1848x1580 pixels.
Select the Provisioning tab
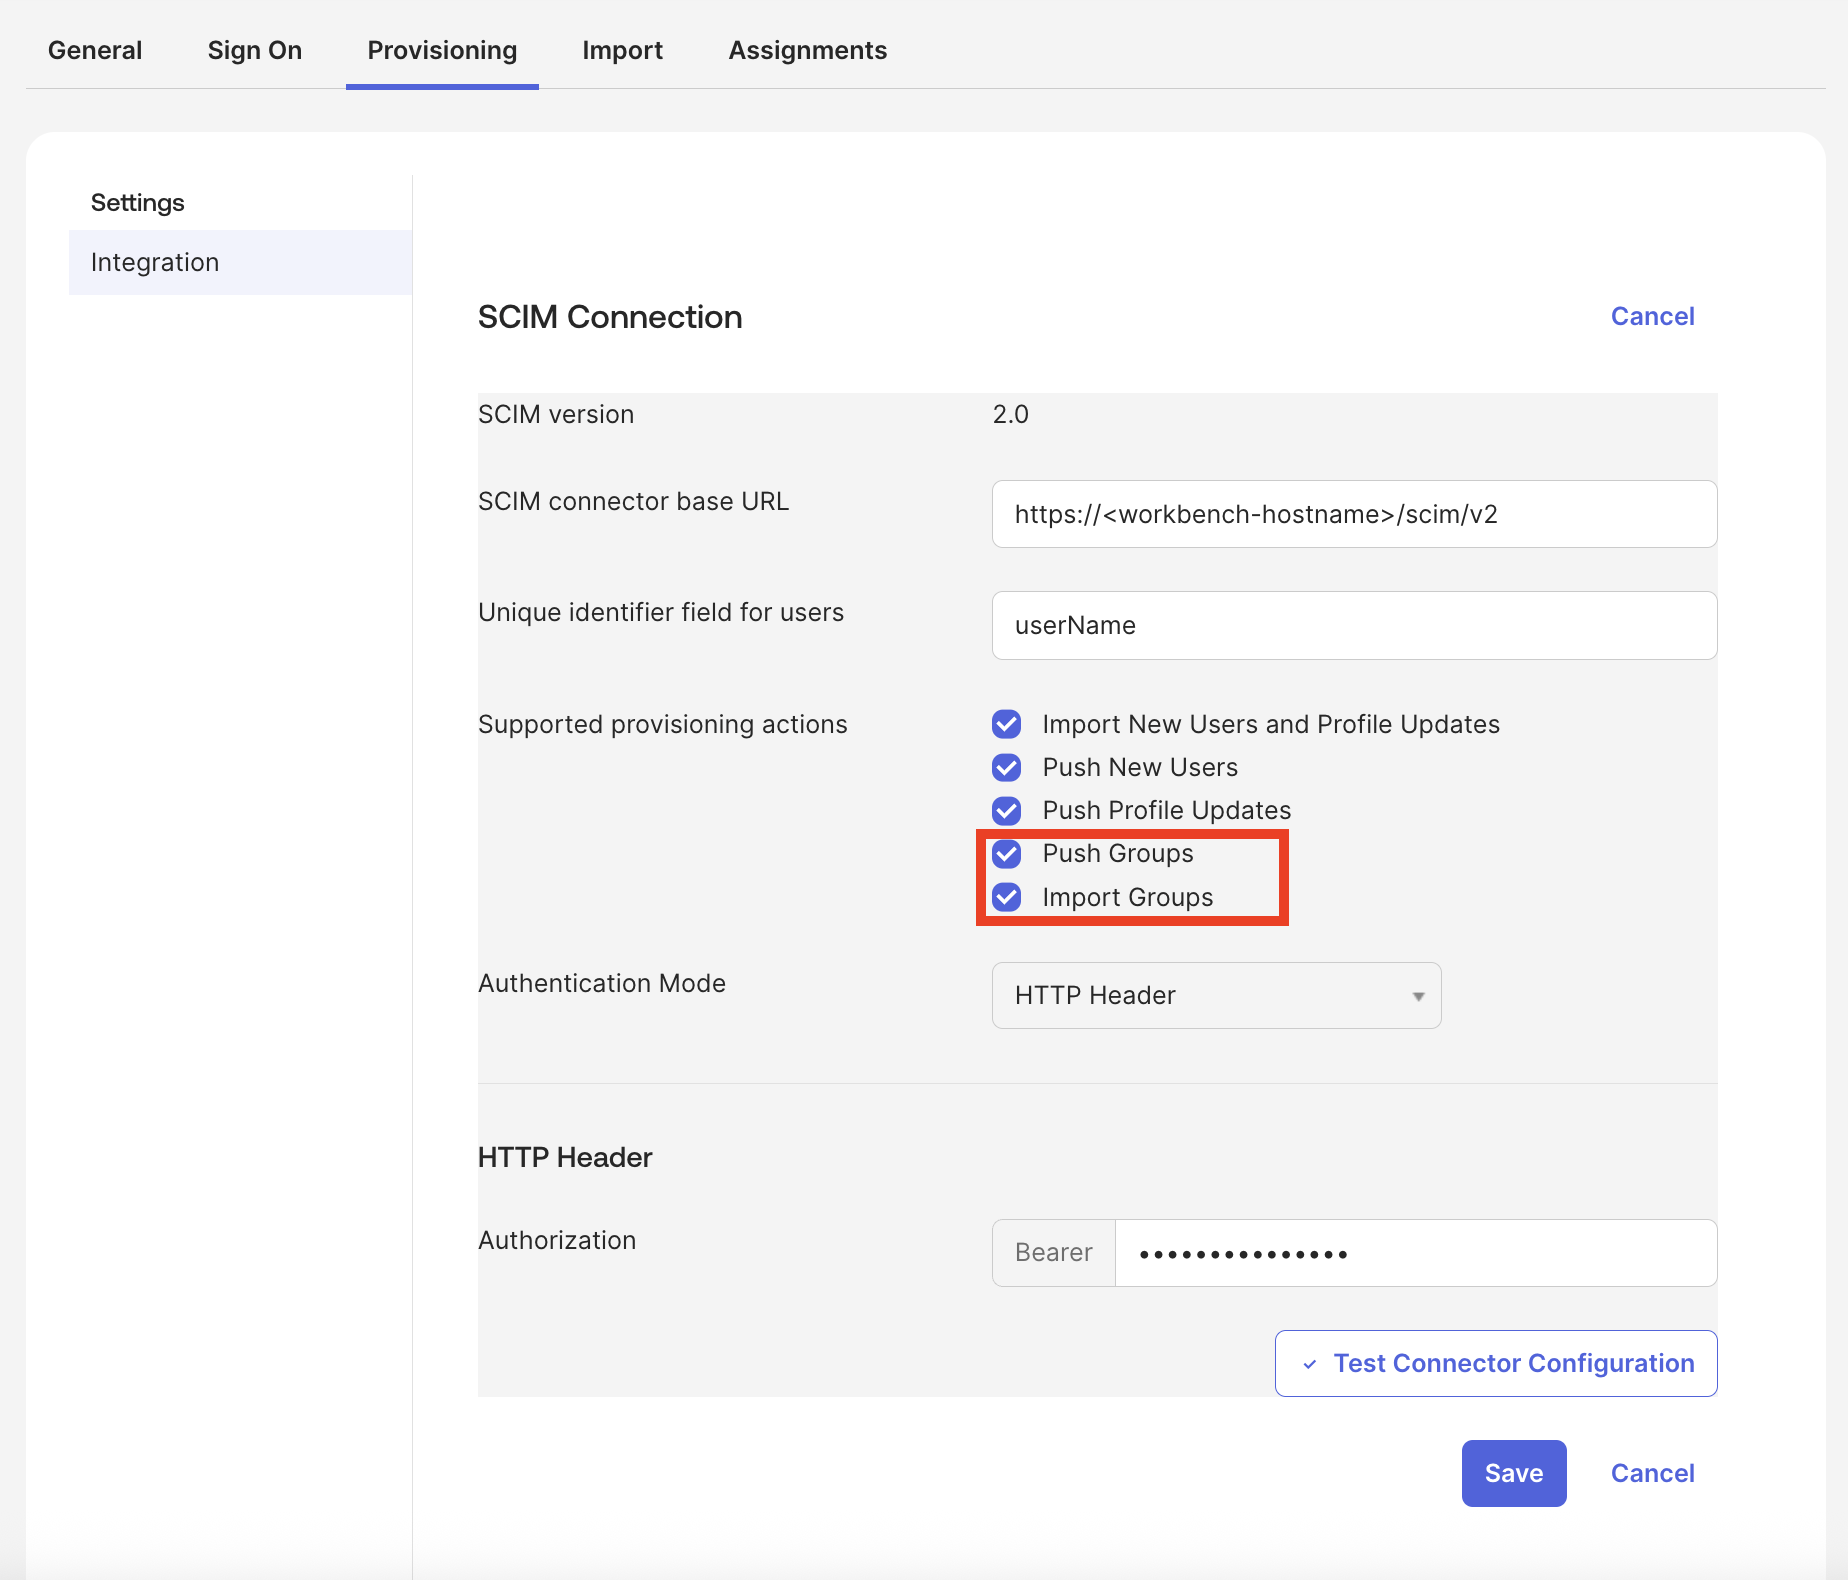(442, 50)
